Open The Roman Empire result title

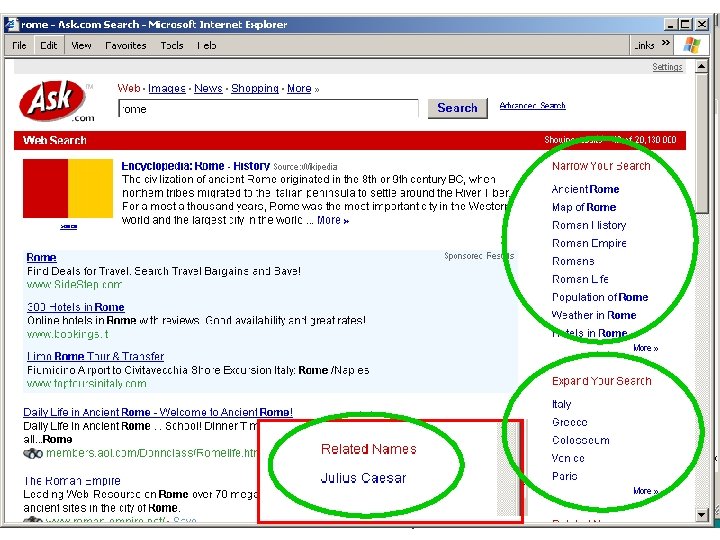72,481
